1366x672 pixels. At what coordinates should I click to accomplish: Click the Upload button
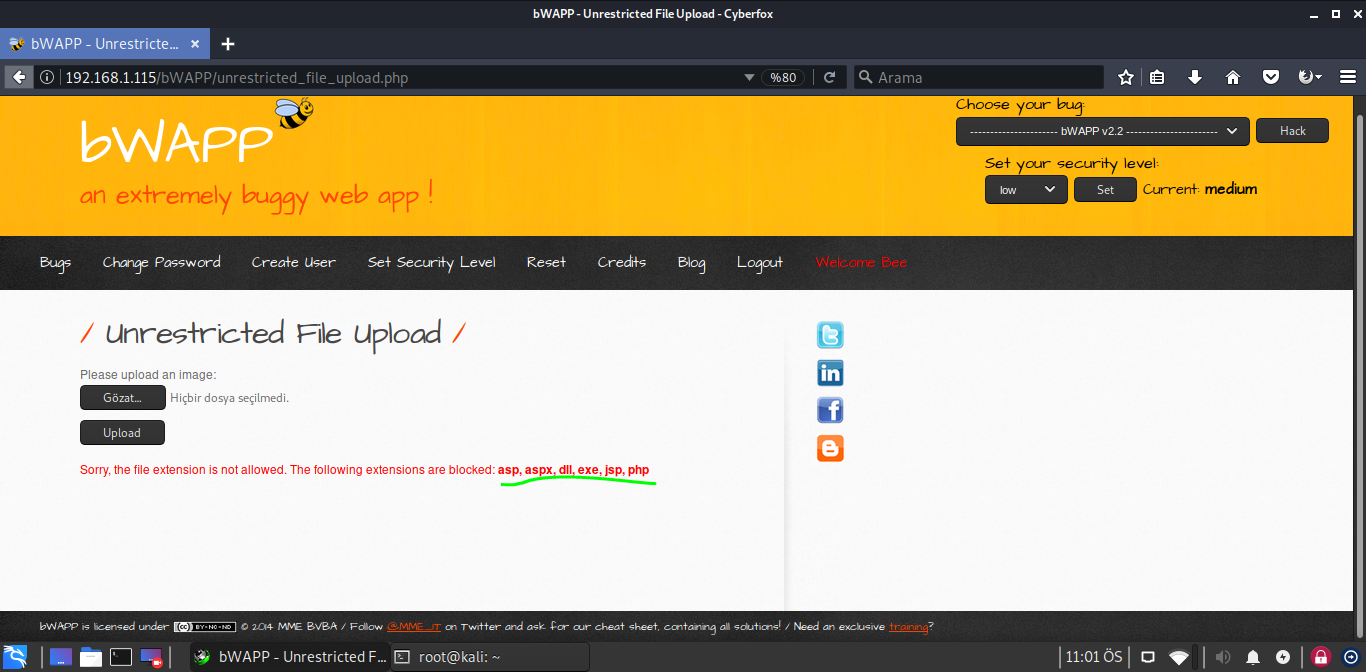pyautogui.click(x=122, y=433)
